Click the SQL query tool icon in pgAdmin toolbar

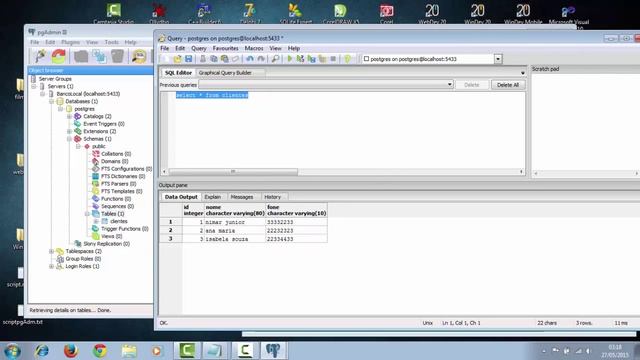coord(139,56)
